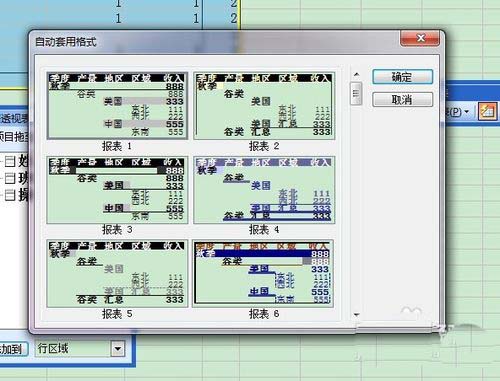Click the format list scroll up arrow
The height and width of the screenshot is (381, 500).
(356, 74)
